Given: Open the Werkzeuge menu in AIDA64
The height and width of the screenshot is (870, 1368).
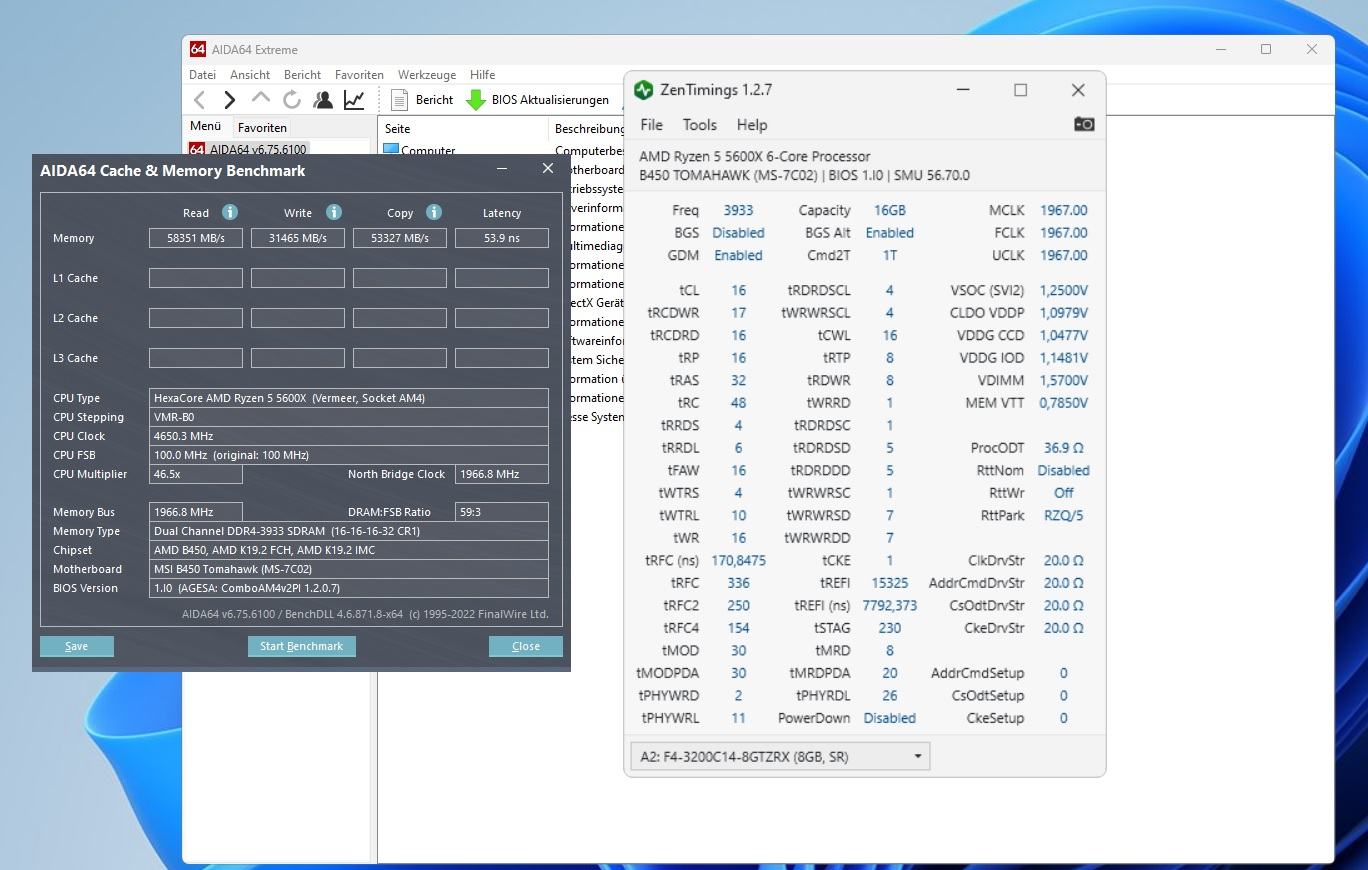Looking at the screenshot, I should pos(427,74).
